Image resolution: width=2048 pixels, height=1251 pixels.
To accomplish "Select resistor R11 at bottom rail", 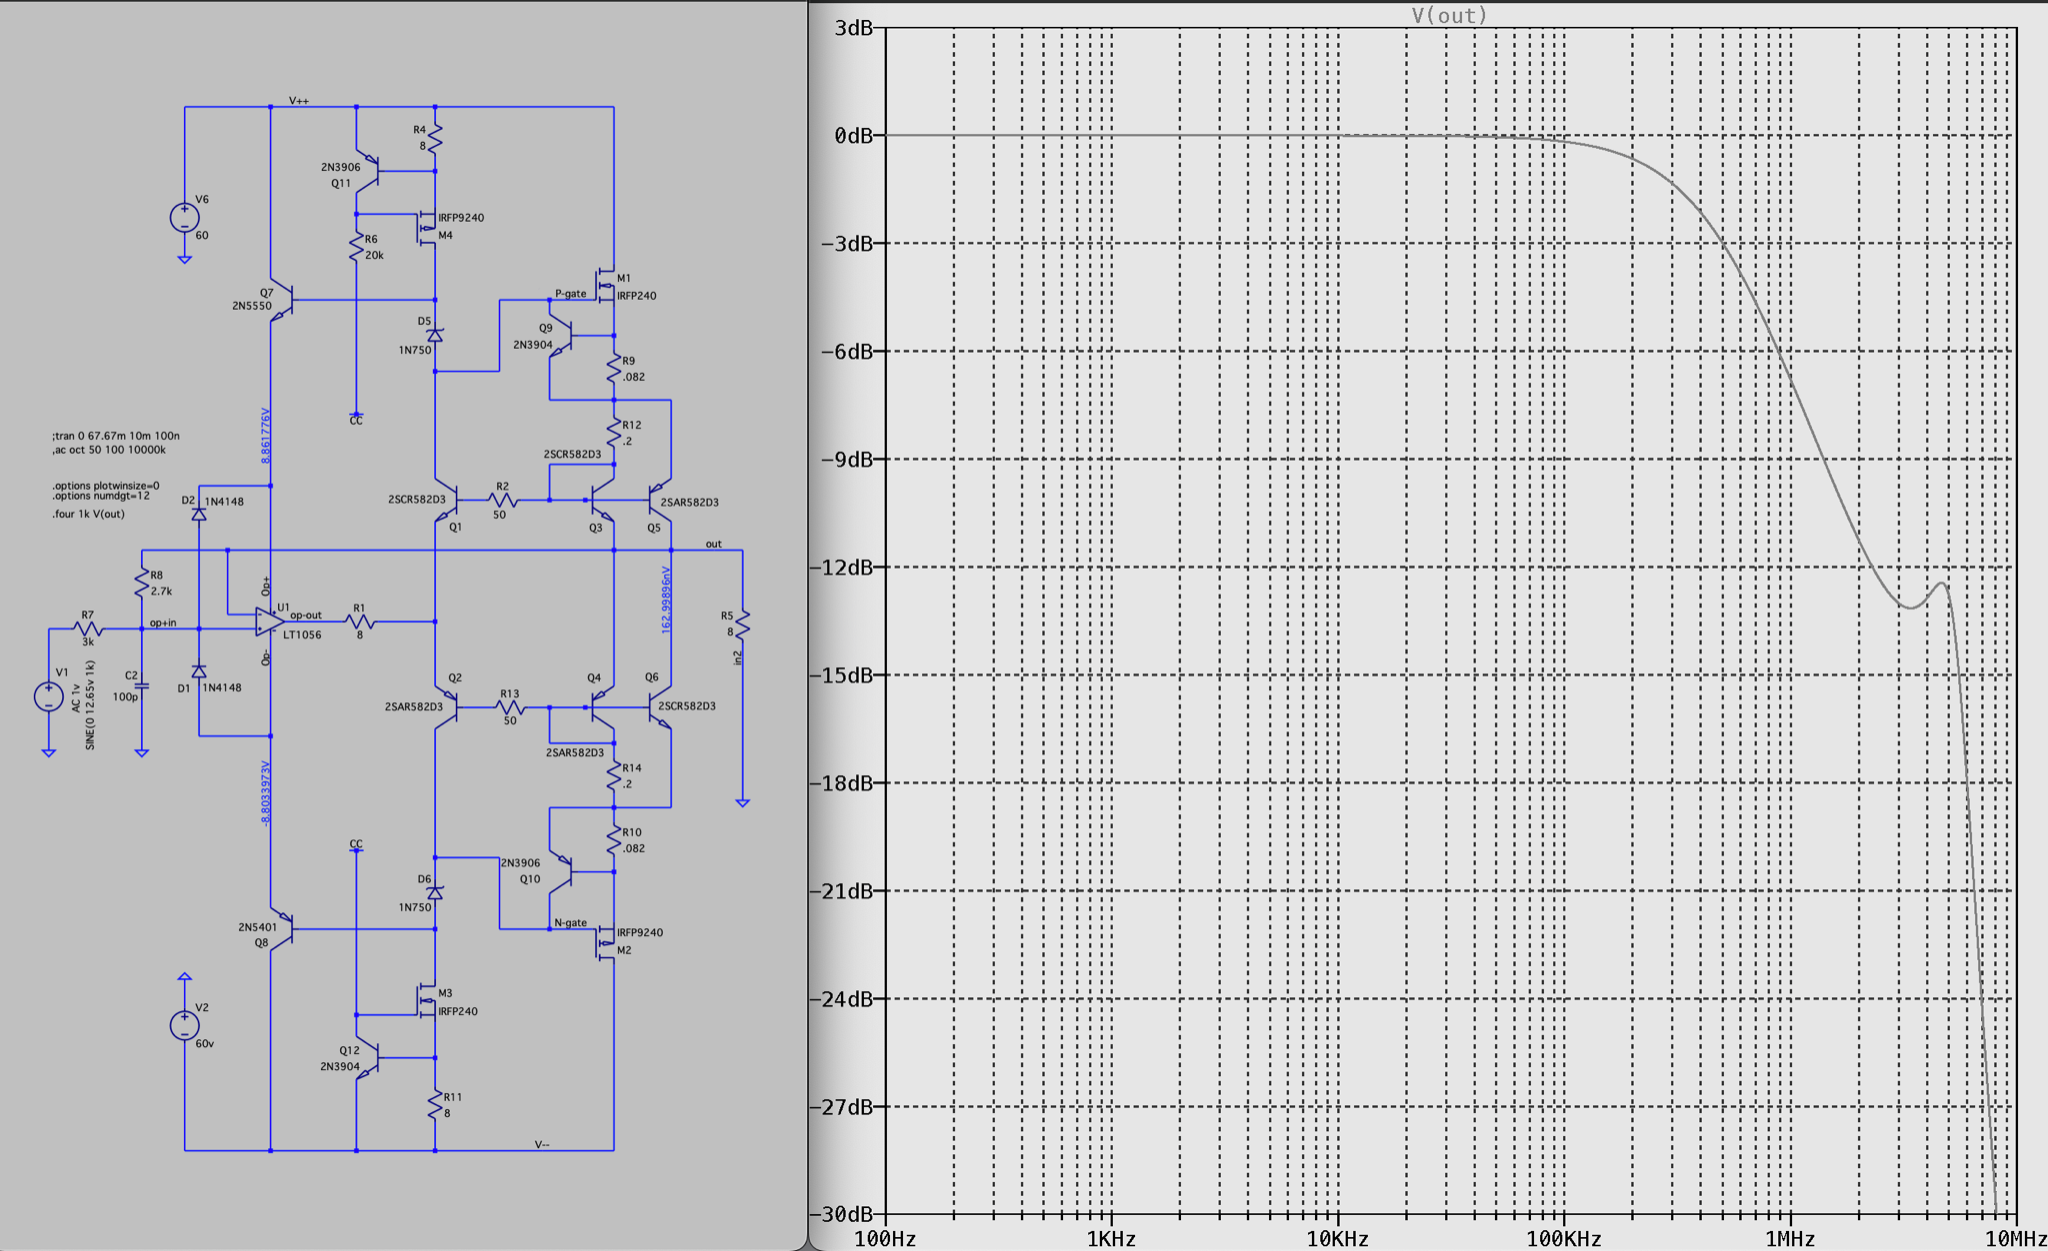I will [436, 1106].
